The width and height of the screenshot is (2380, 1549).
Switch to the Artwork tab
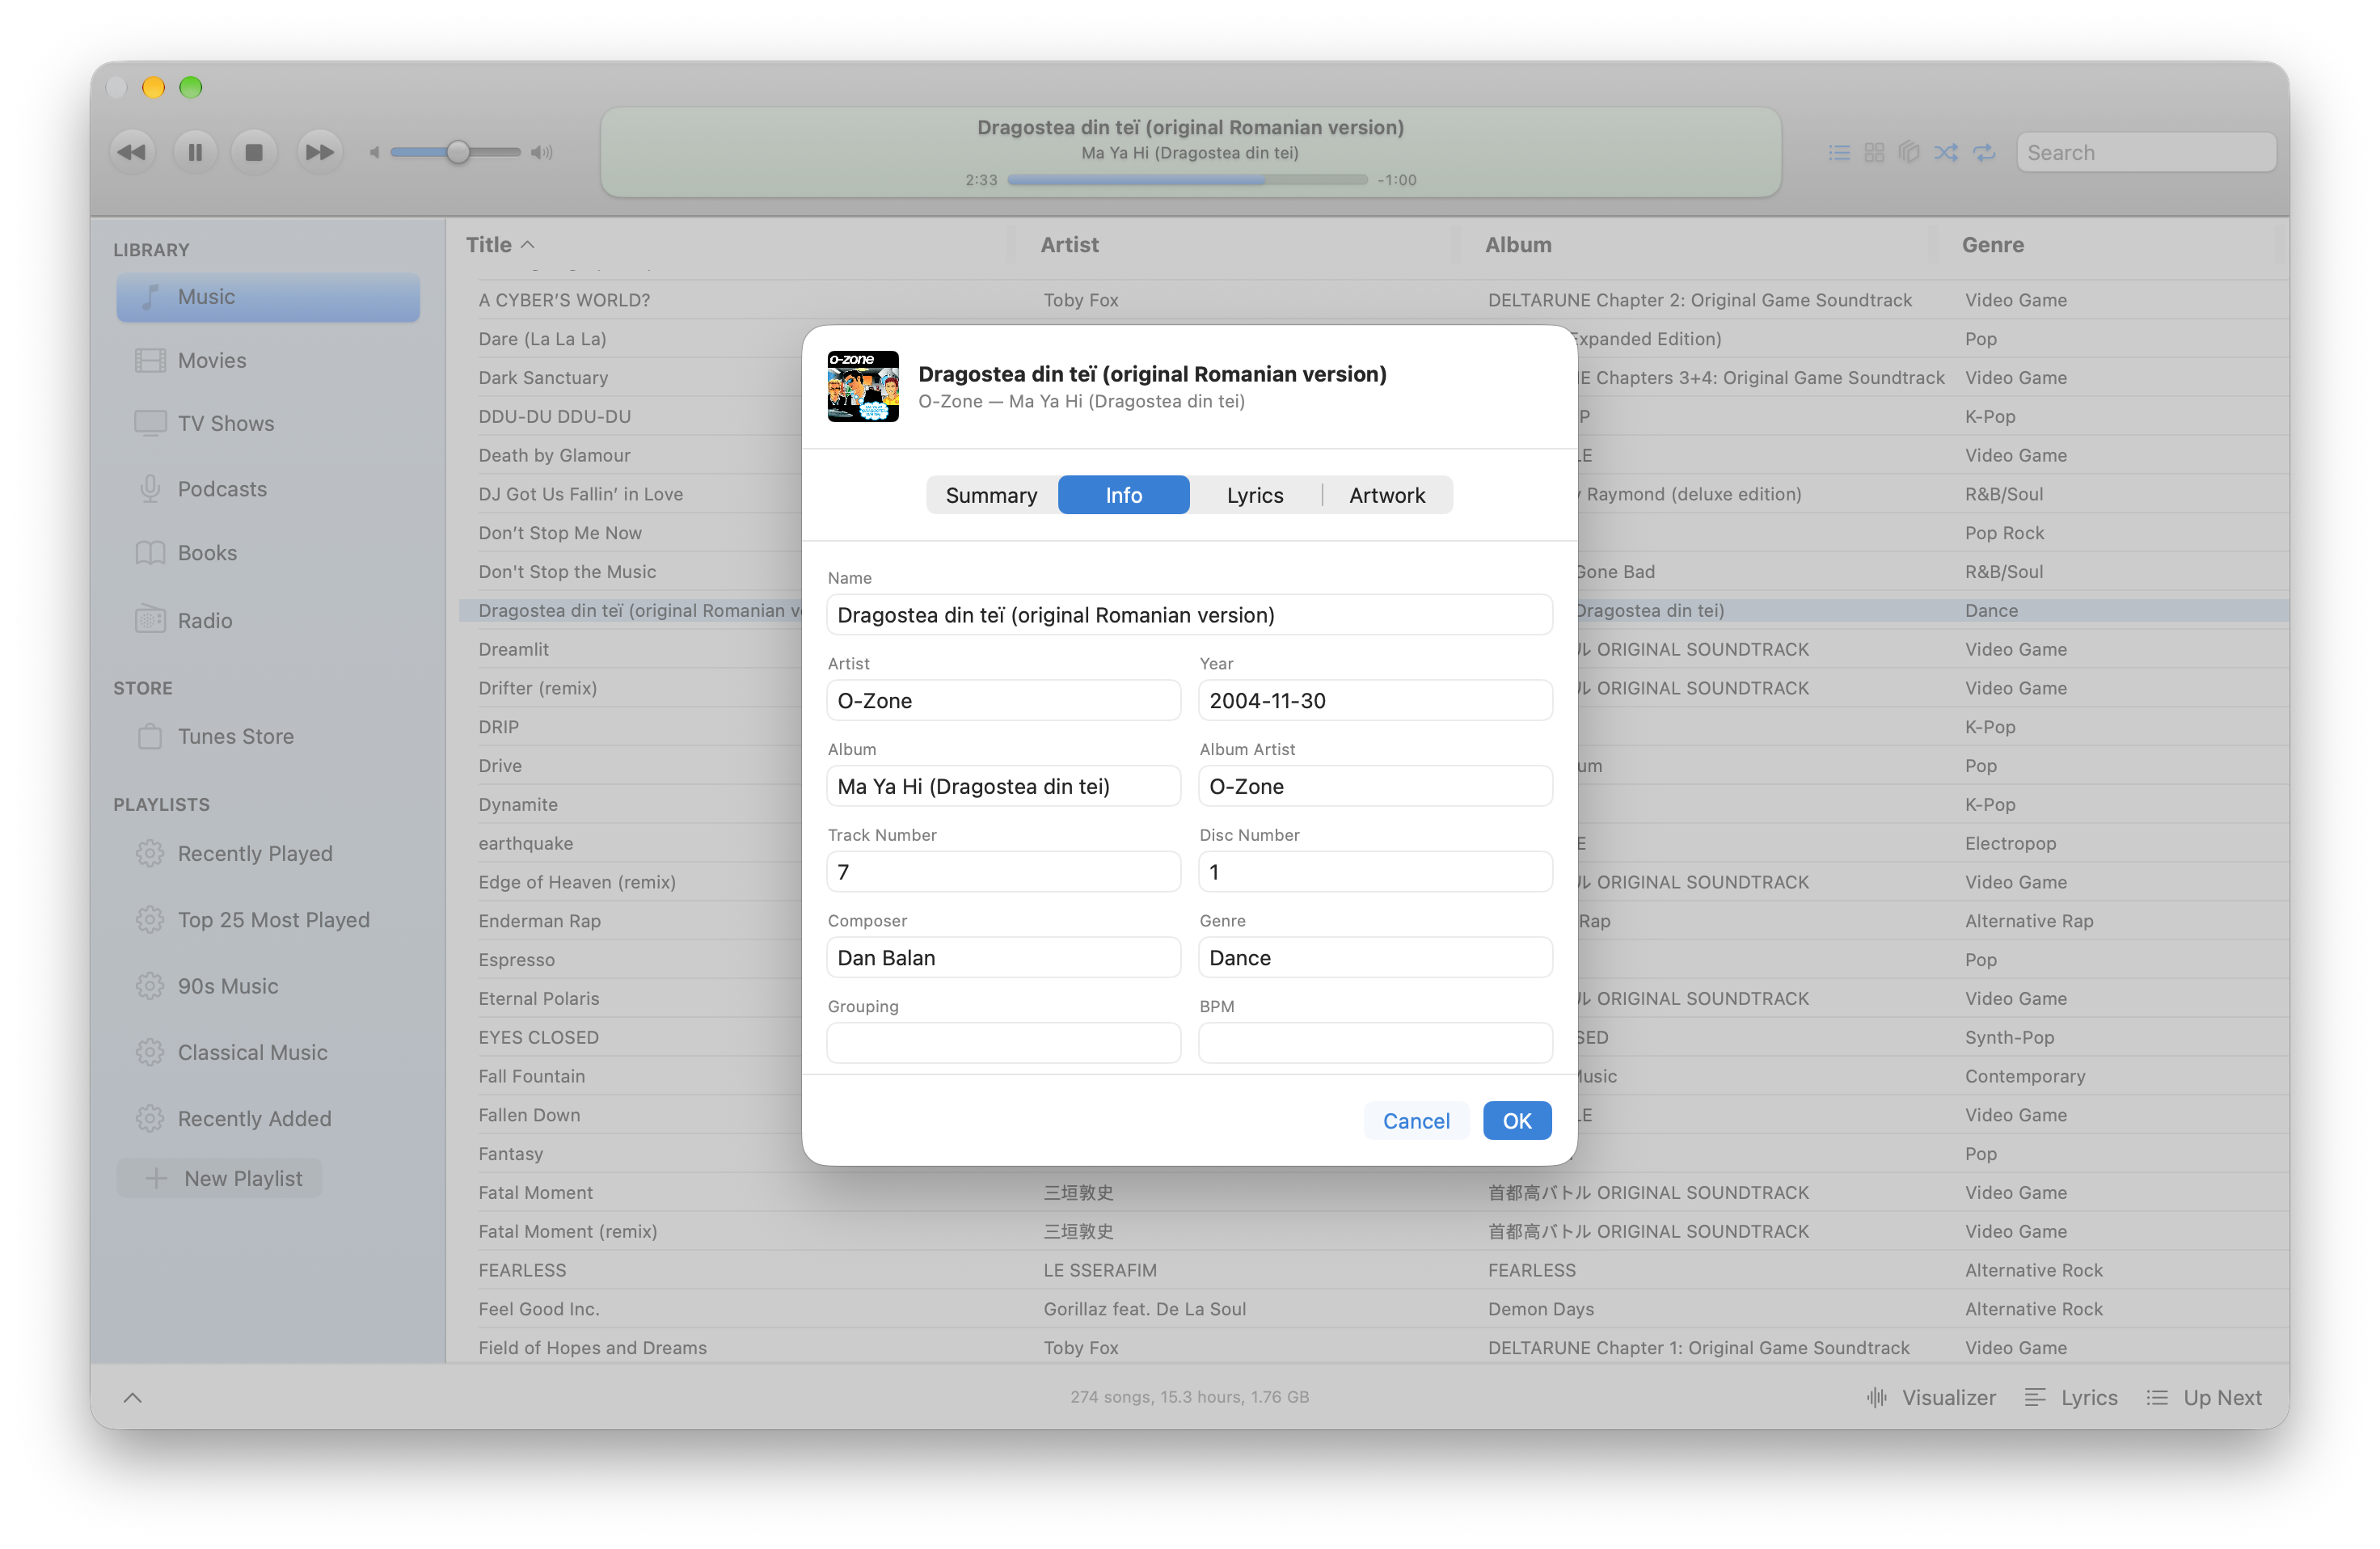pyautogui.click(x=1387, y=495)
